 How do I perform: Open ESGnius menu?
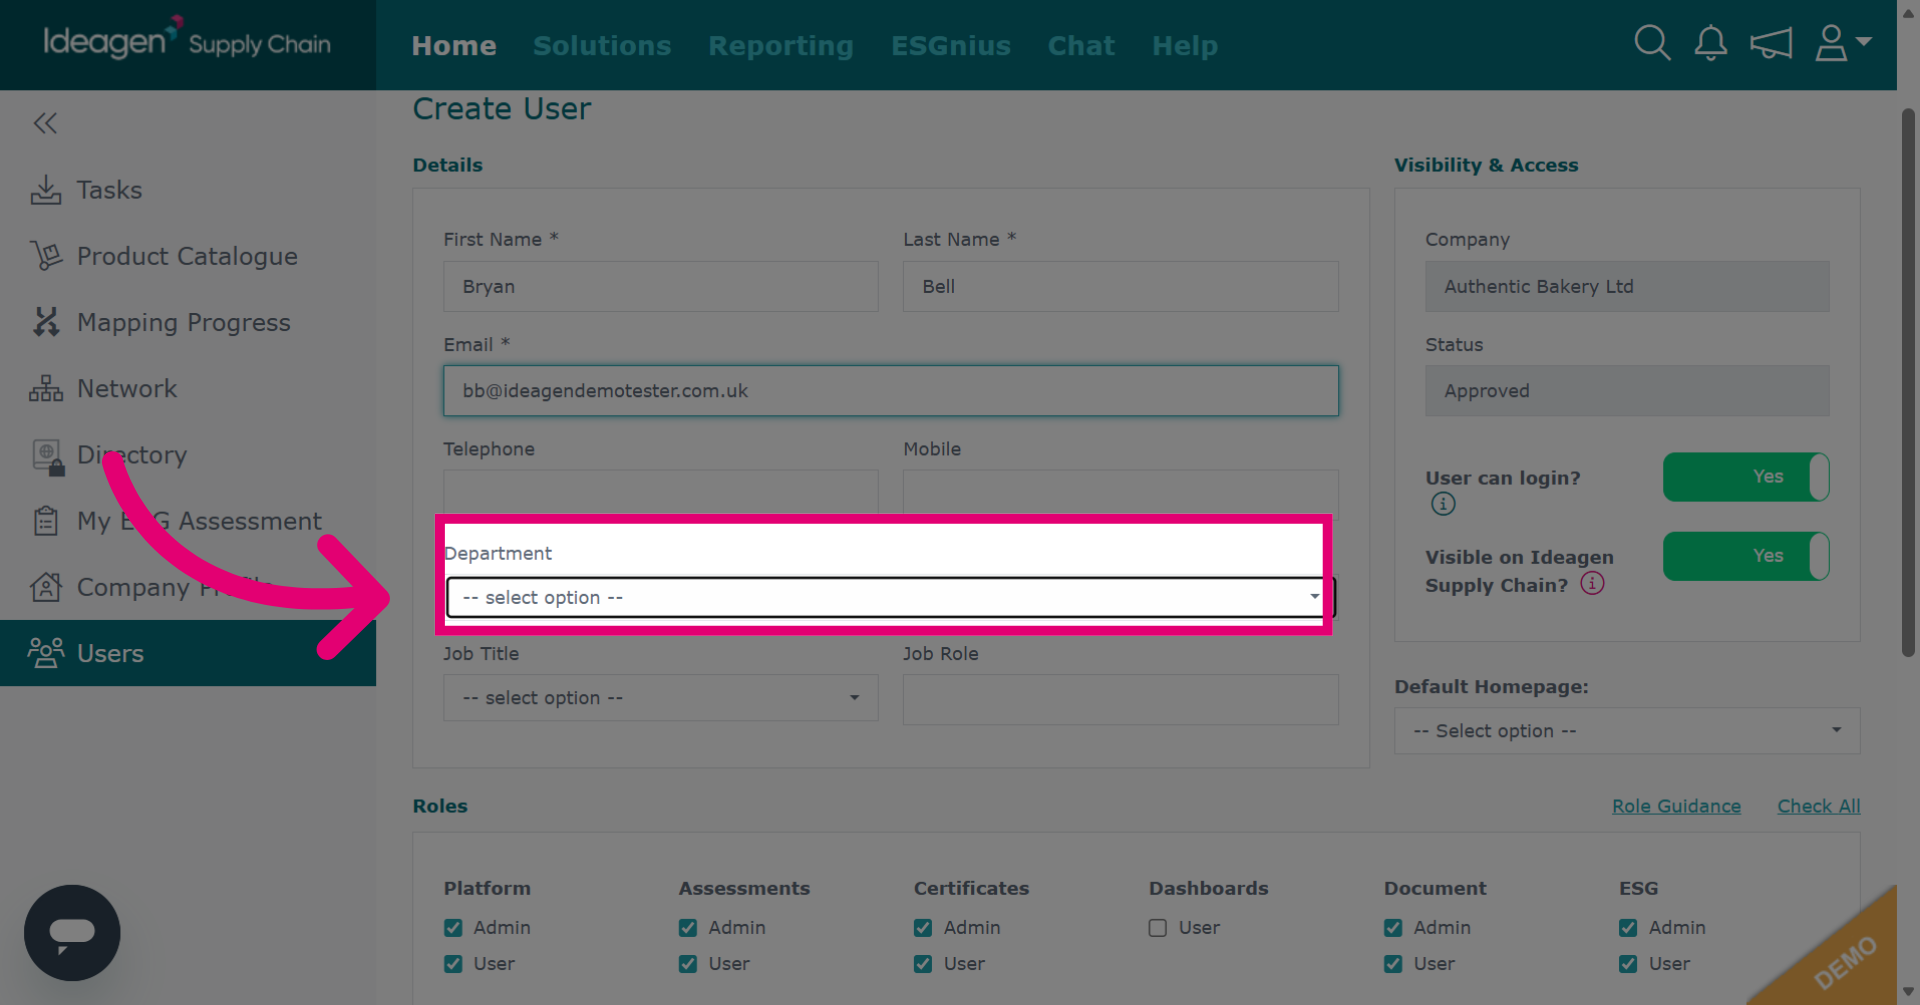[x=951, y=45]
